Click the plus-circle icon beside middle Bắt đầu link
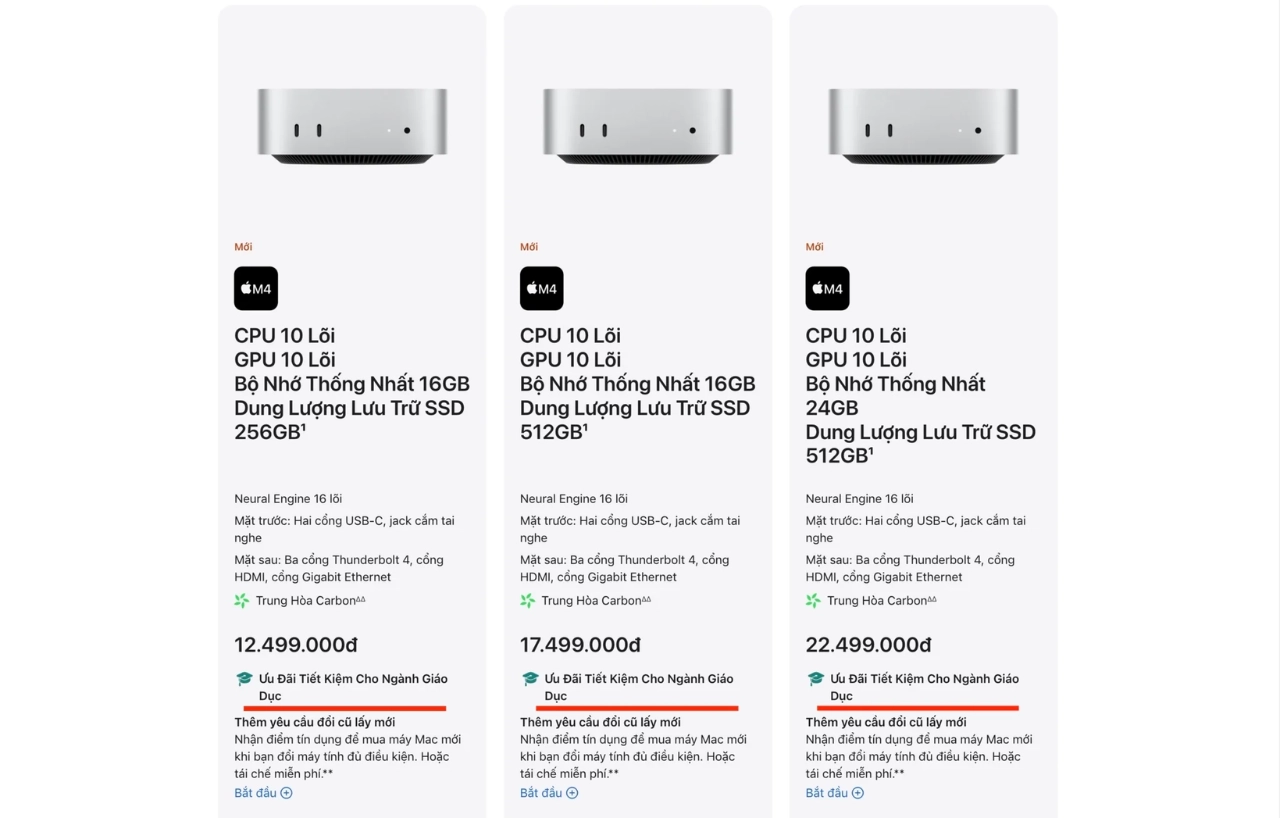This screenshot has width=1280, height=818. click(572, 792)
